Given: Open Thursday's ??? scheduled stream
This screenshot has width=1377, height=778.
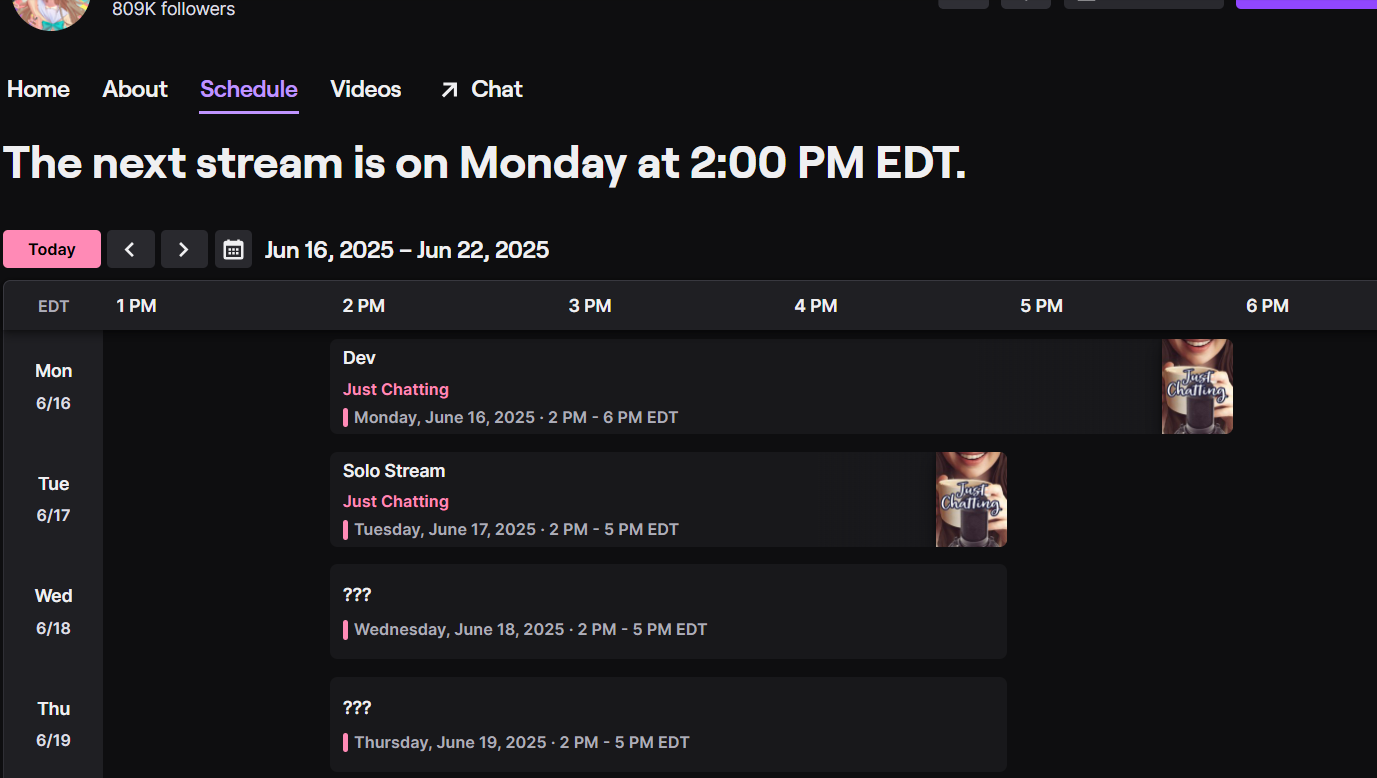Looking at the screenshot, I should click(x=667, y=723).
